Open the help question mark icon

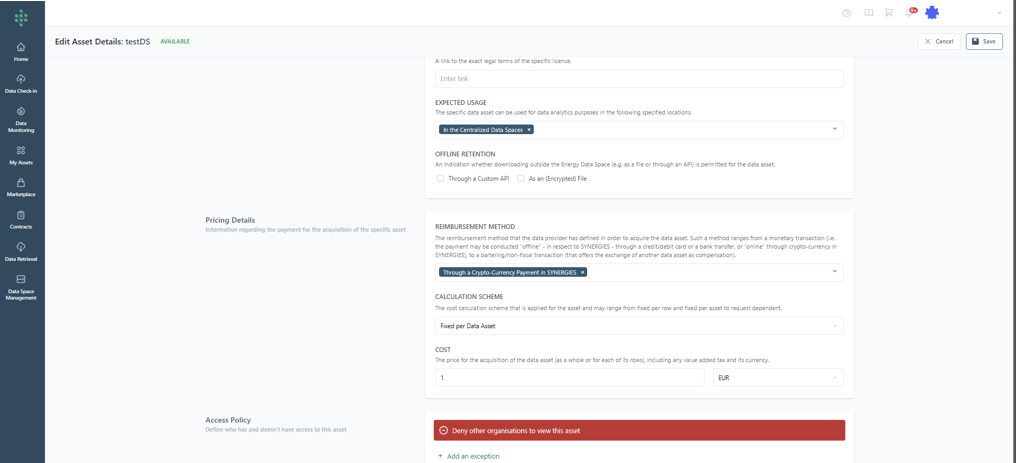[847, 13]
